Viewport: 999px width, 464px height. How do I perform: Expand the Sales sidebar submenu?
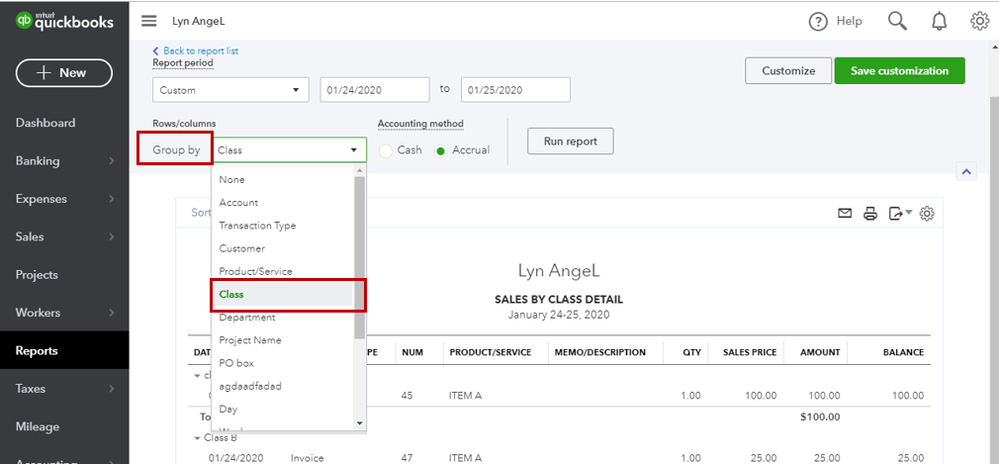(x=111, y=237)
